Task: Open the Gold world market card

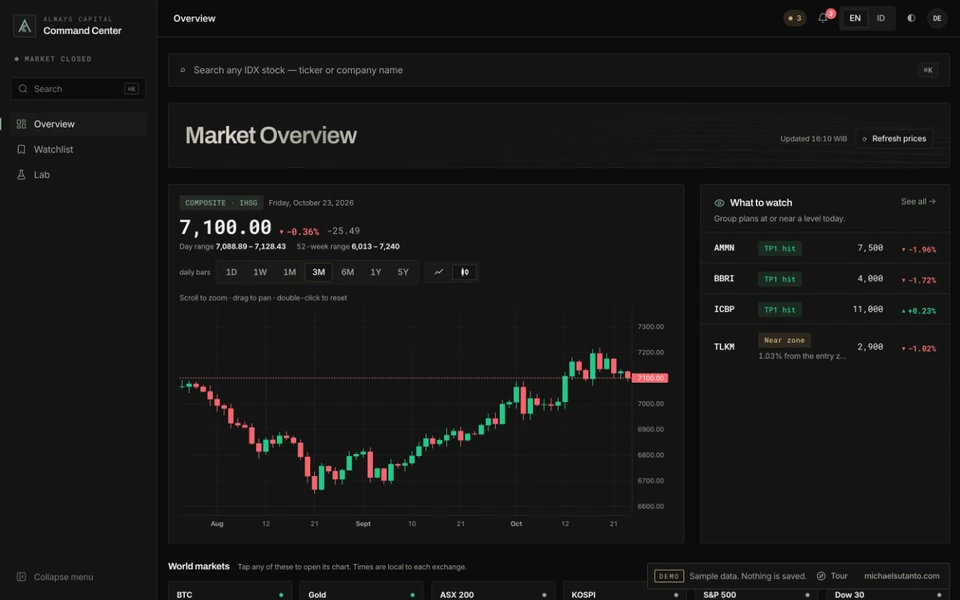Action: coord(361,591)
